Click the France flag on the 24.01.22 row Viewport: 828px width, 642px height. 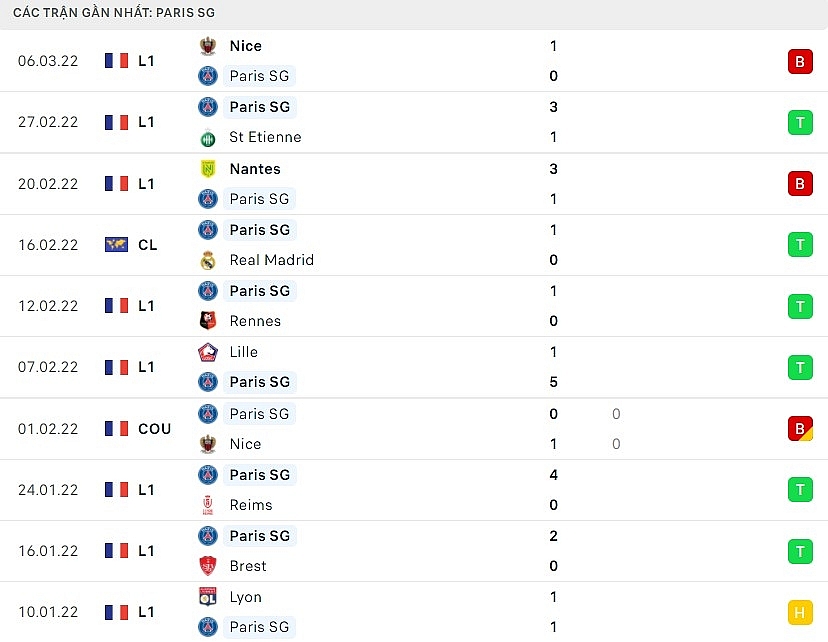pyautogui.click(x=117, y=490)
